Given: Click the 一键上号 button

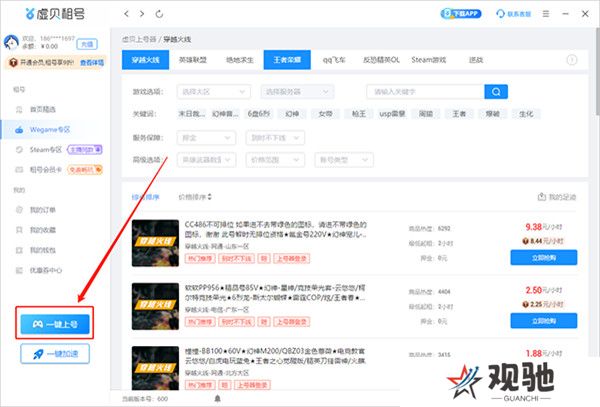Looking at the screenshot, I should [55, 324].
